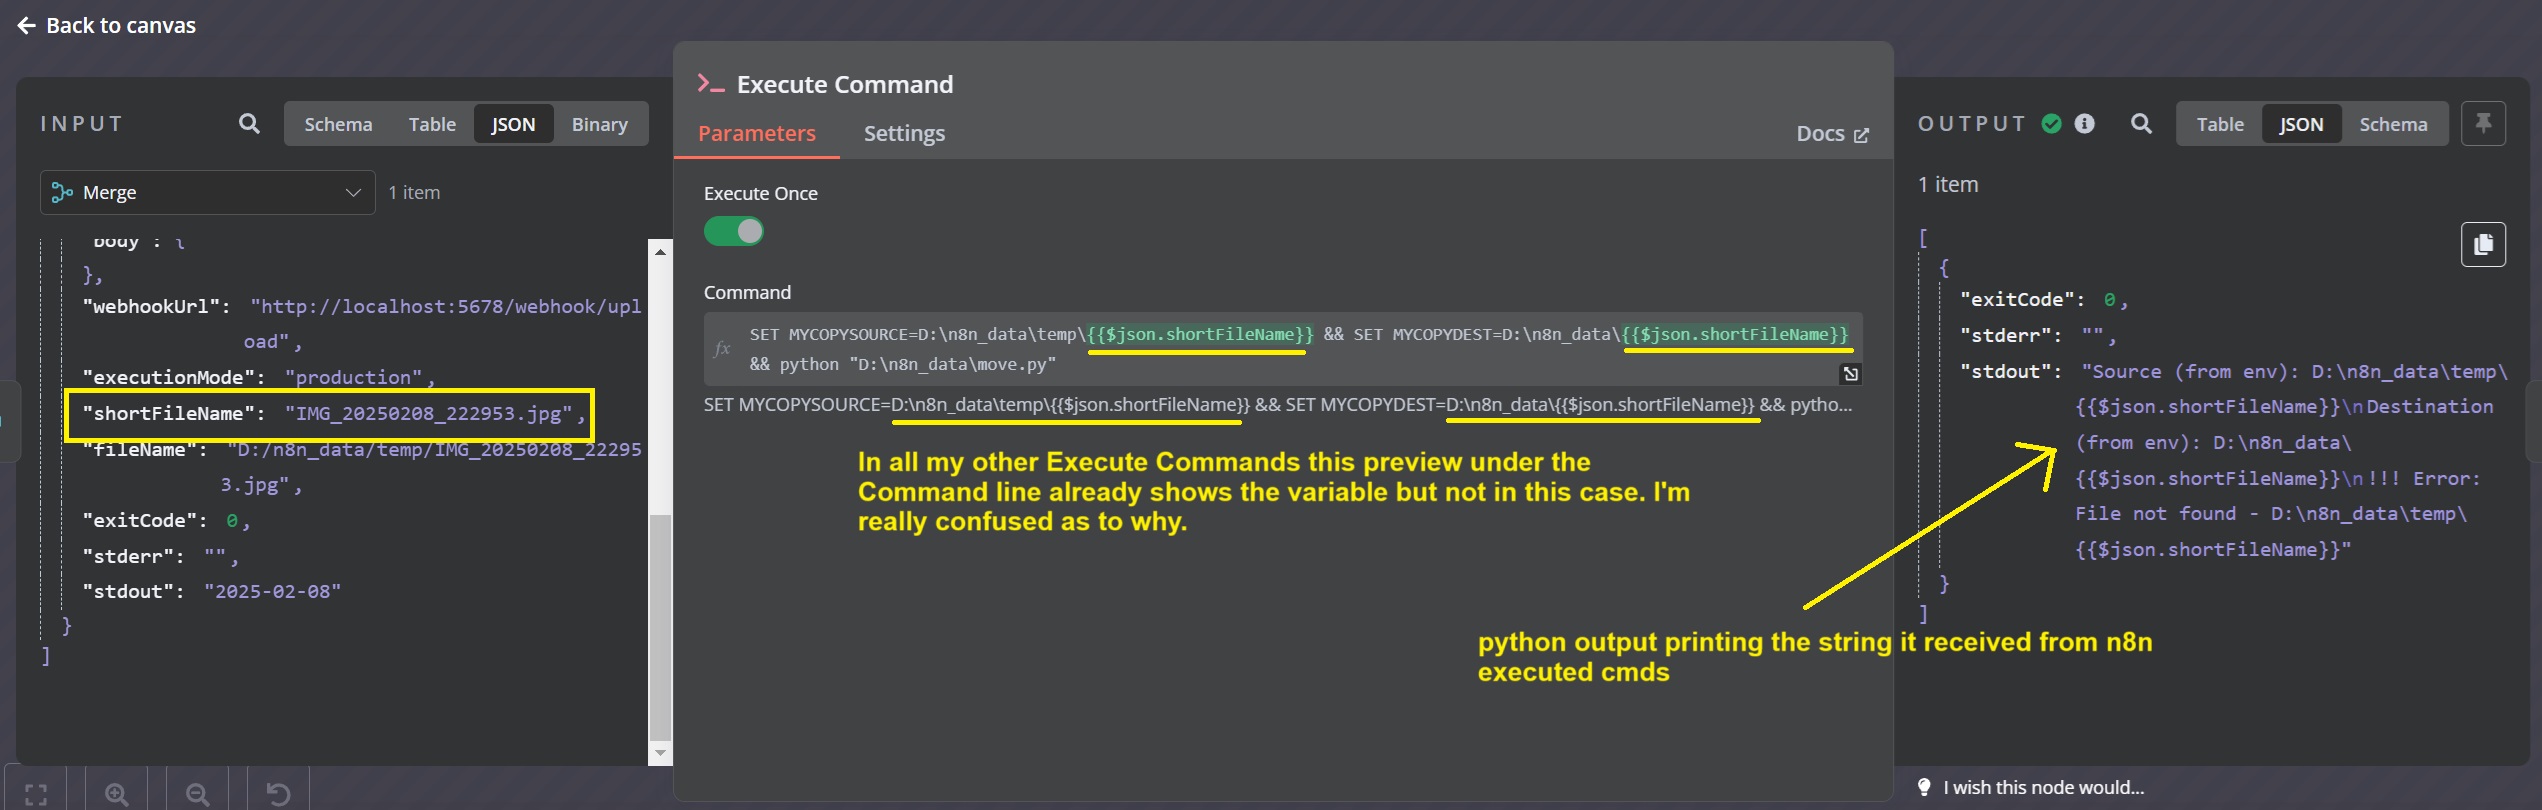Click the input scrollbar down arrow
Screen dimensions: 2542x810
659,753
